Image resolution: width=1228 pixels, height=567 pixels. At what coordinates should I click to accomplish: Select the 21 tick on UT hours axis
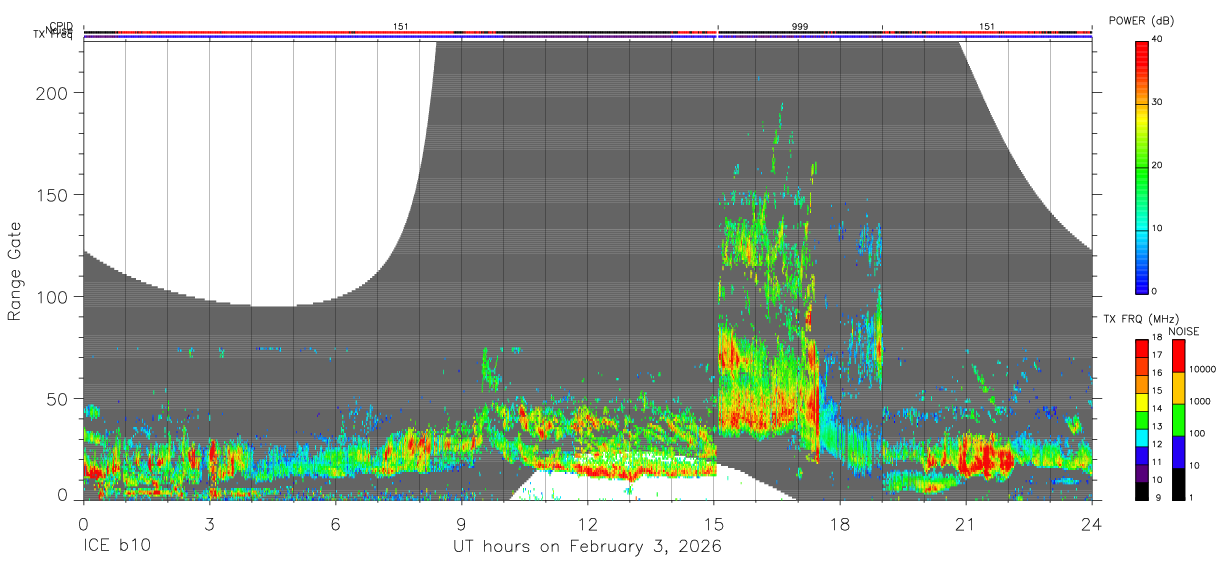(x=966, y=522)
